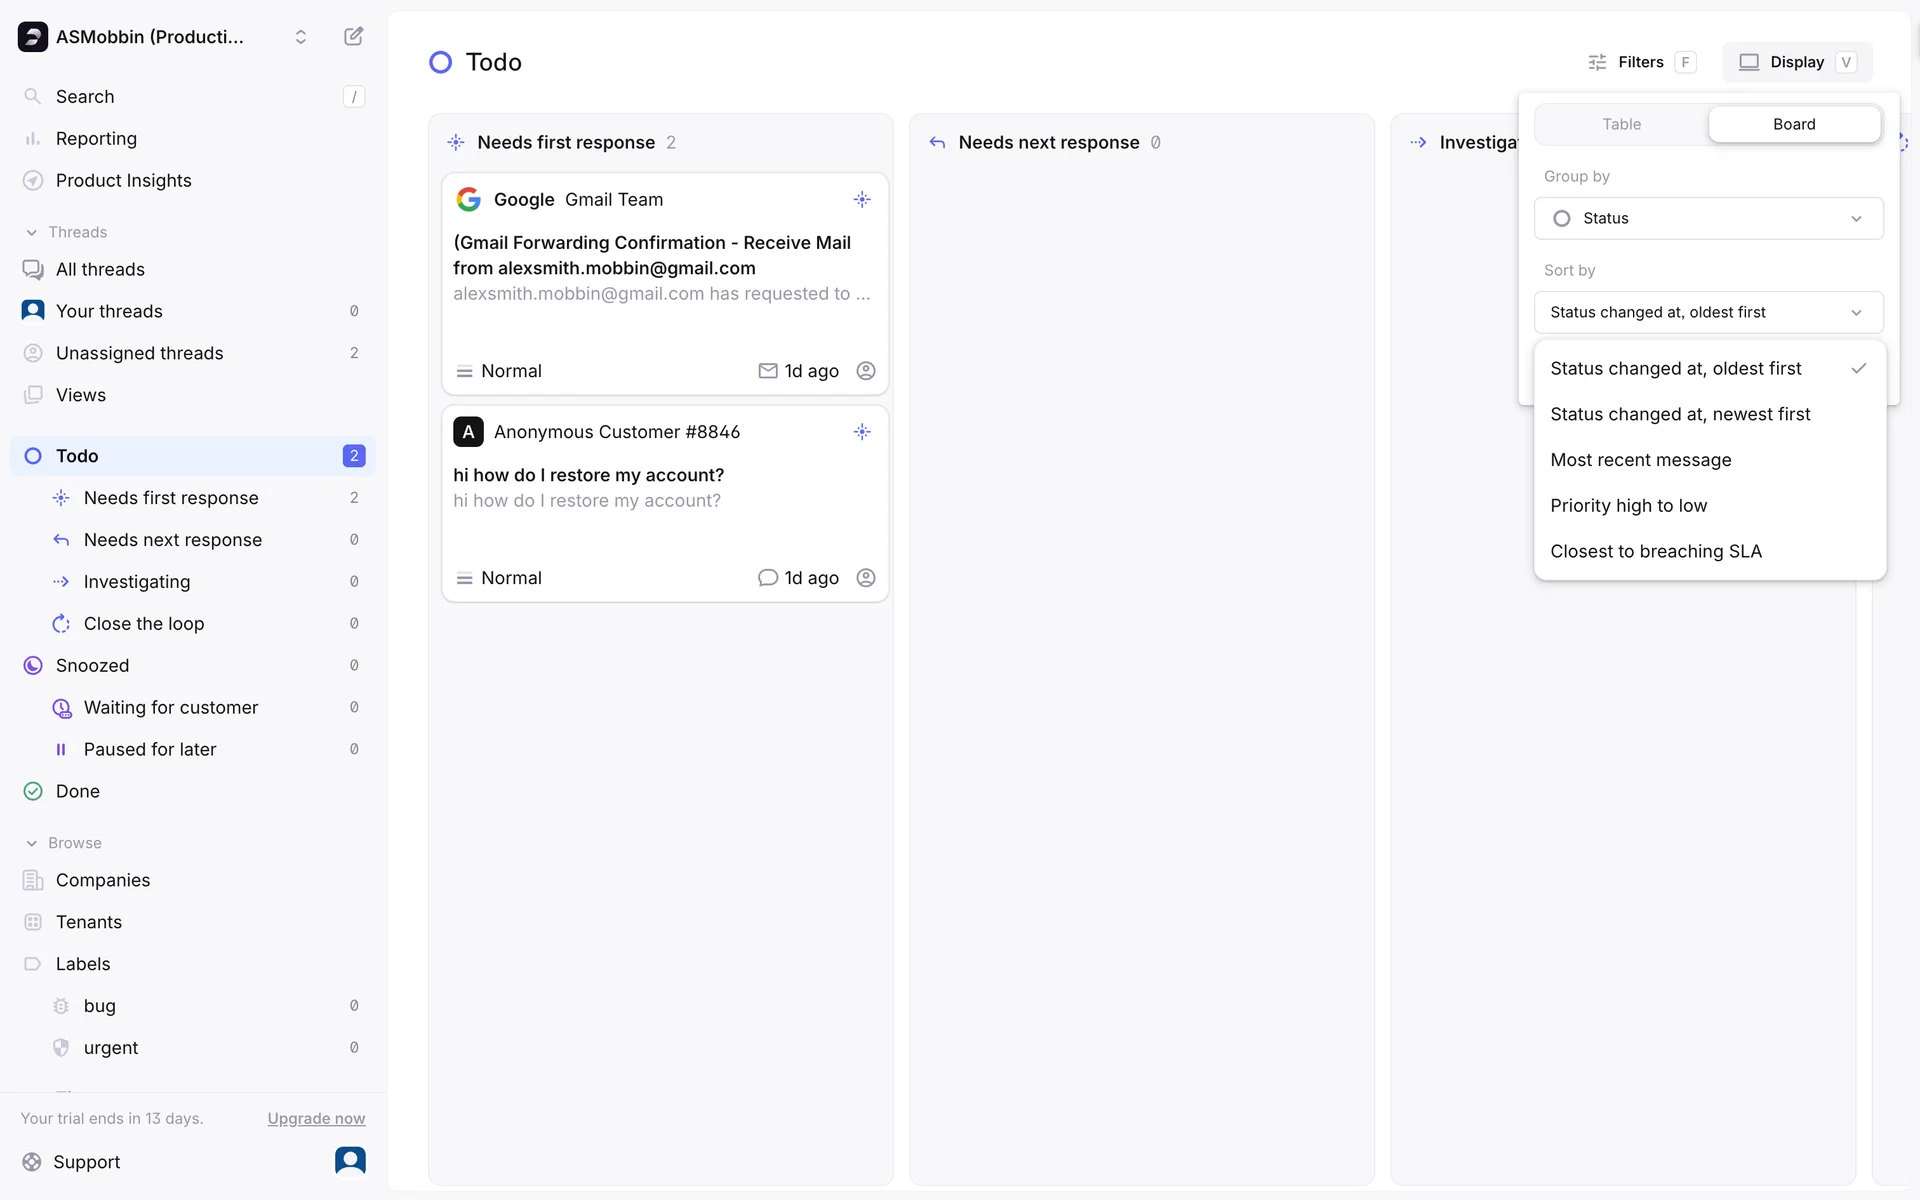Open the Done threads list
Screen dimensions: 1920x1200
pos(78,792)
